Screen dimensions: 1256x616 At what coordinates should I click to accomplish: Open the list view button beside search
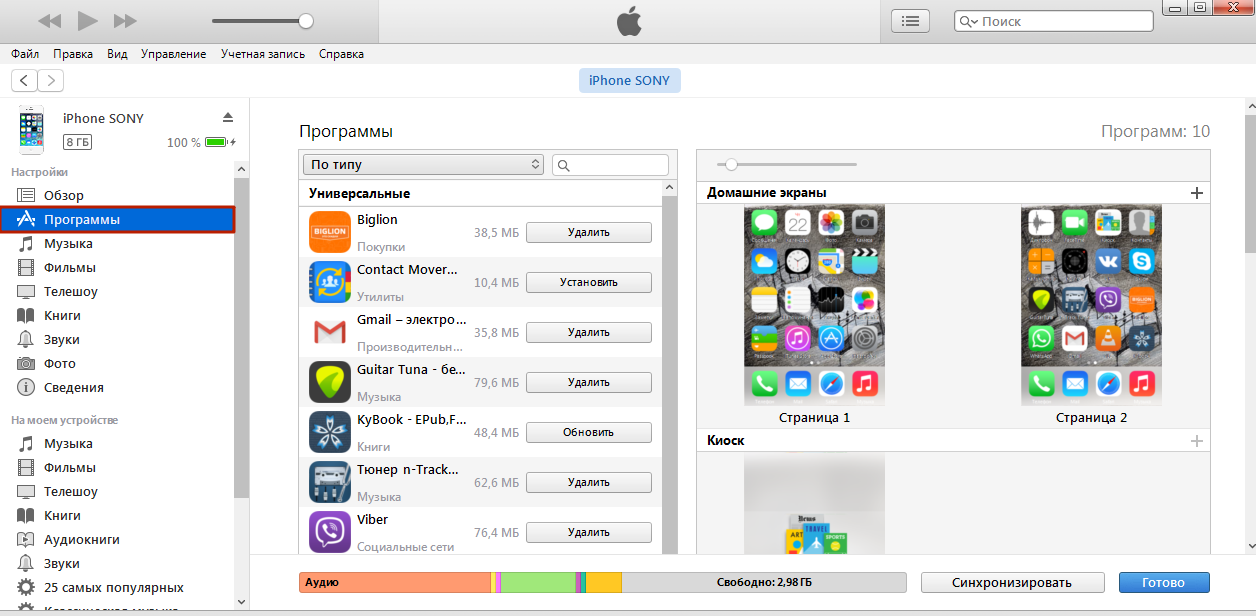coord(910,20)
